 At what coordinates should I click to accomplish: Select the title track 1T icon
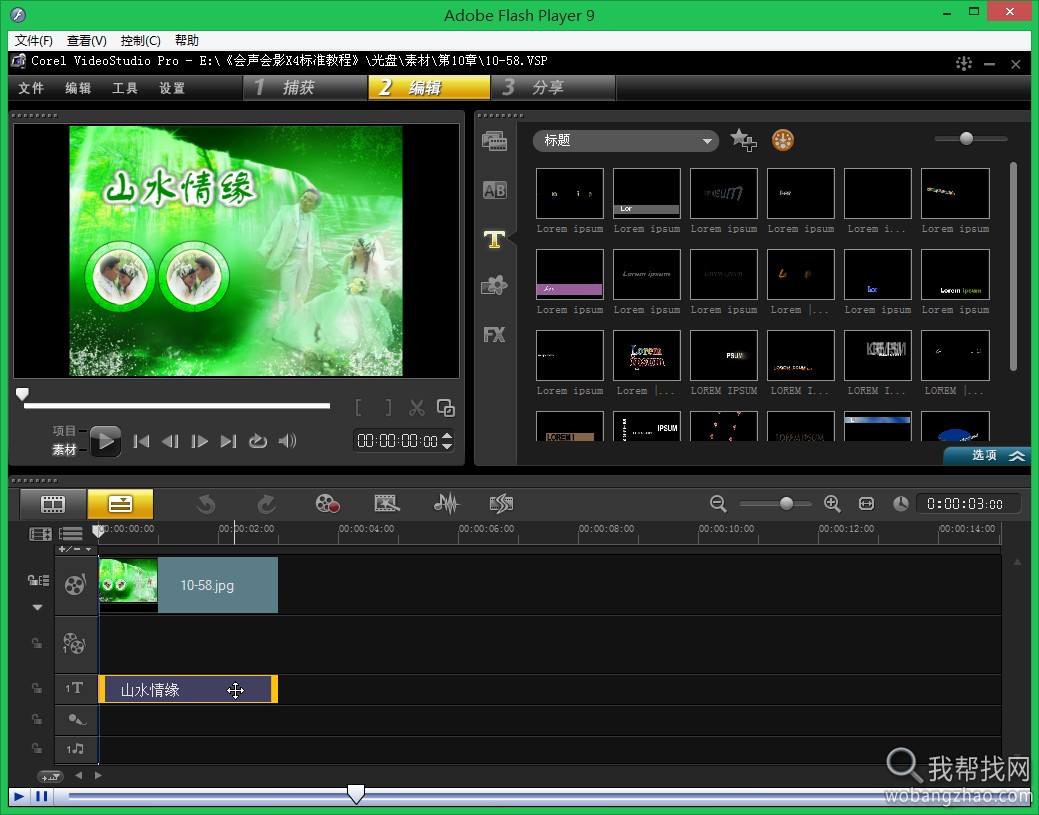[74, 688]
